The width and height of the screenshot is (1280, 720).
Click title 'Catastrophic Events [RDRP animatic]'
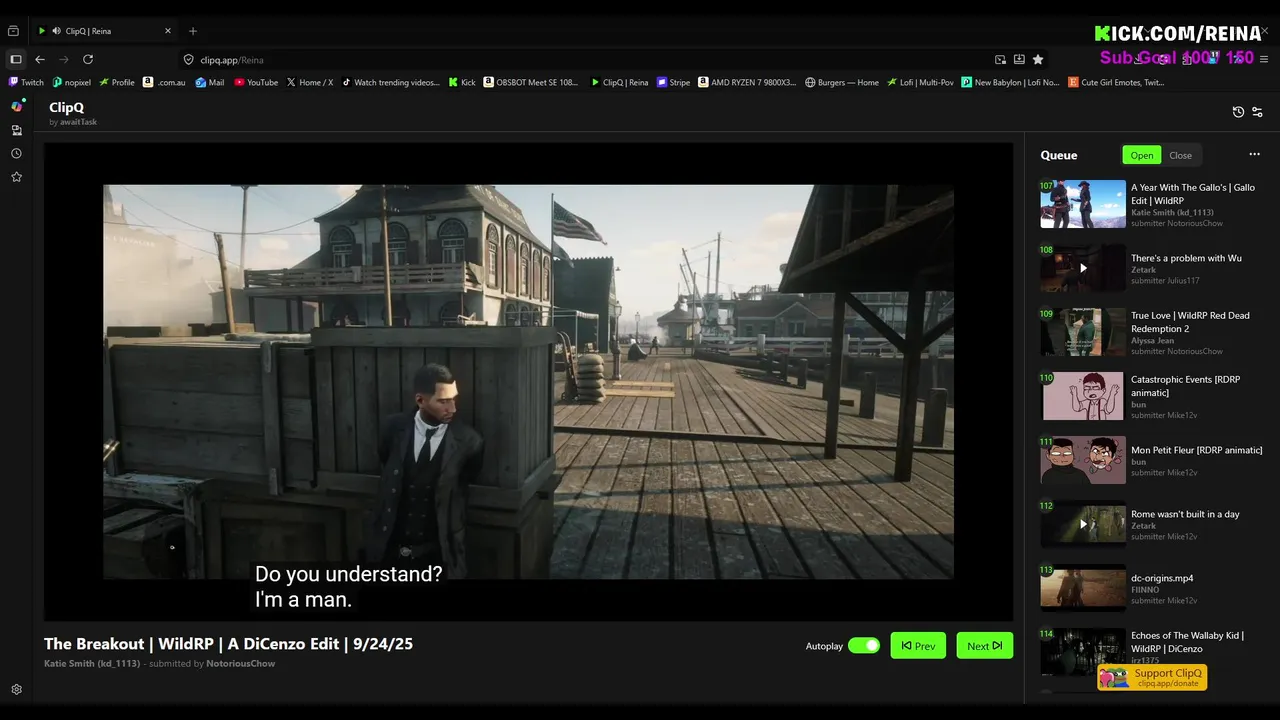click(1185, 386)
